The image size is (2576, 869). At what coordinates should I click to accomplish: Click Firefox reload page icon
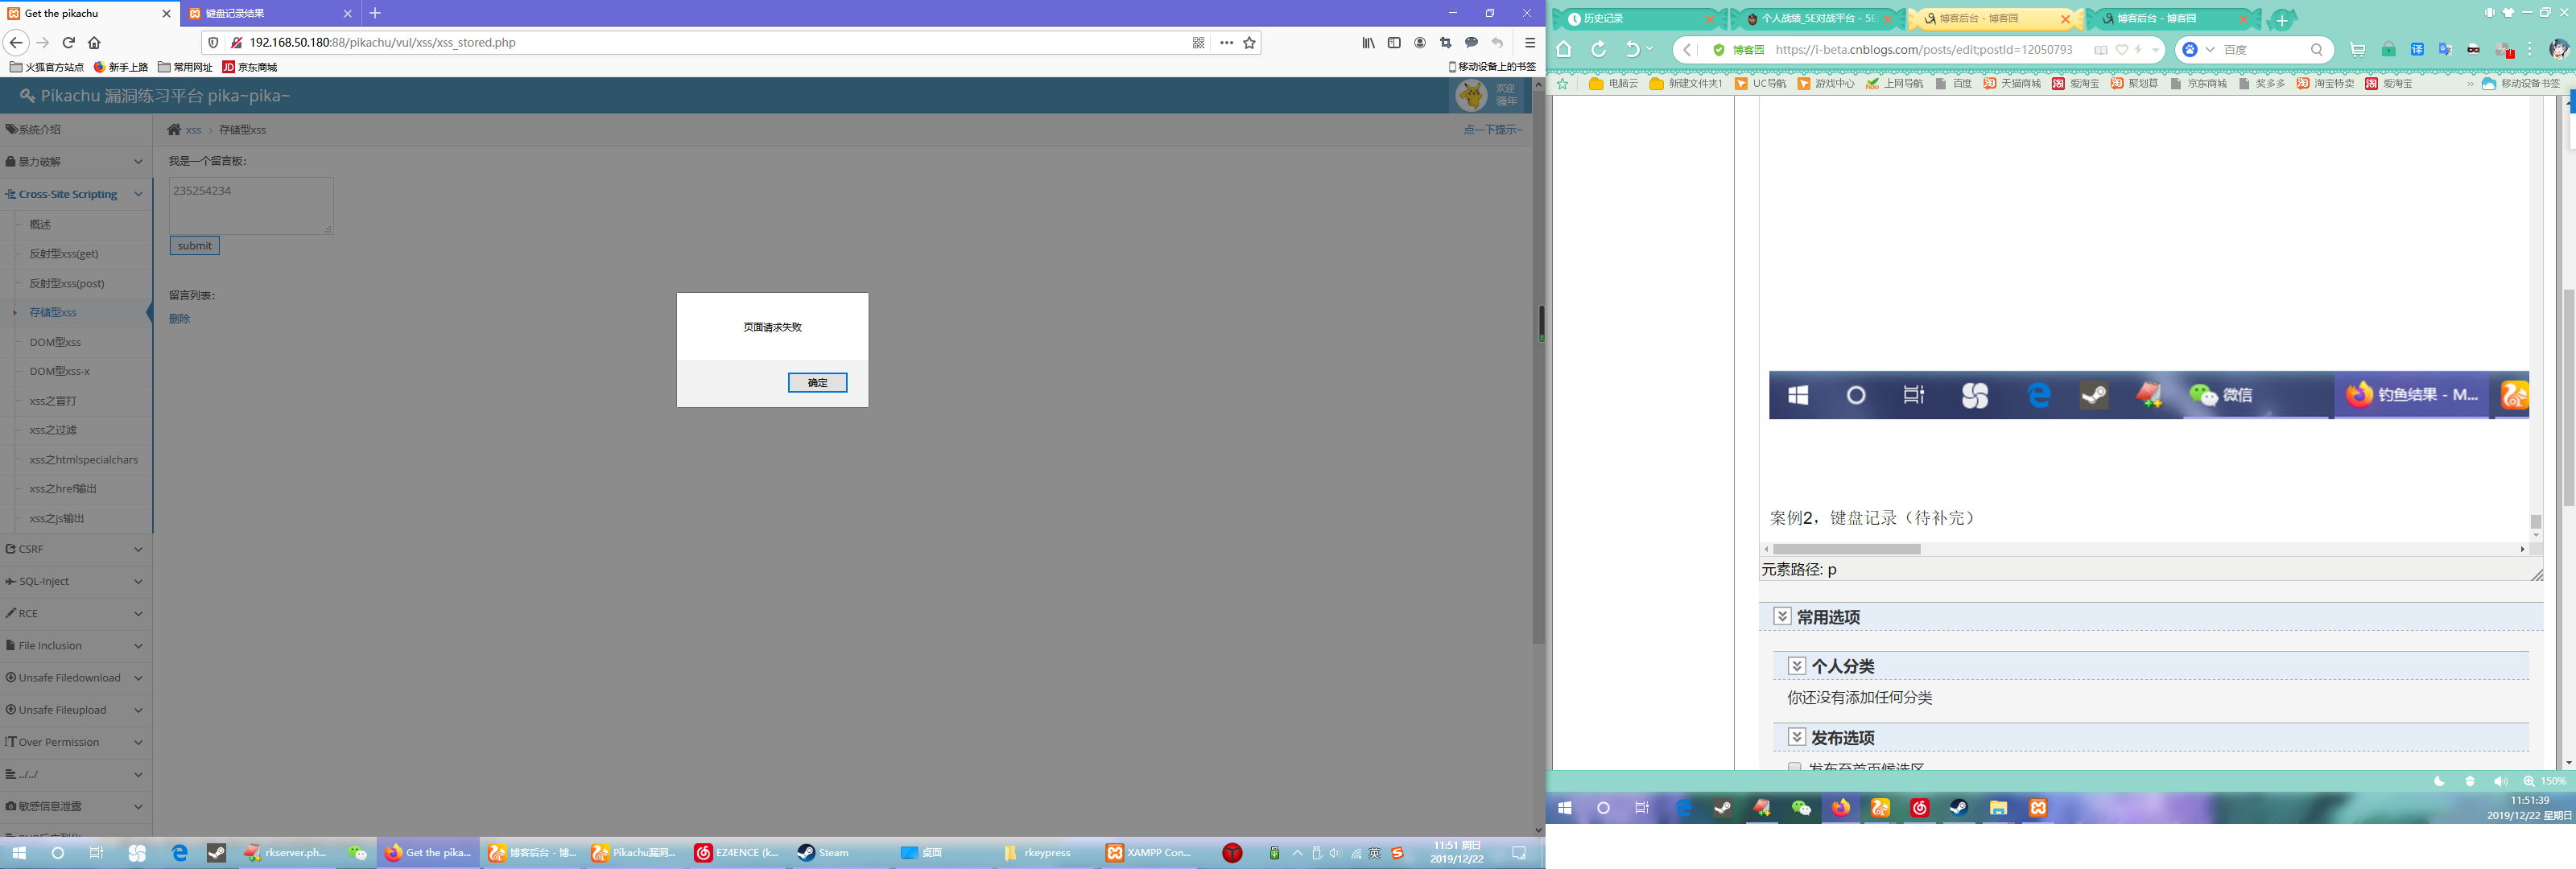(x=69, y=43)
